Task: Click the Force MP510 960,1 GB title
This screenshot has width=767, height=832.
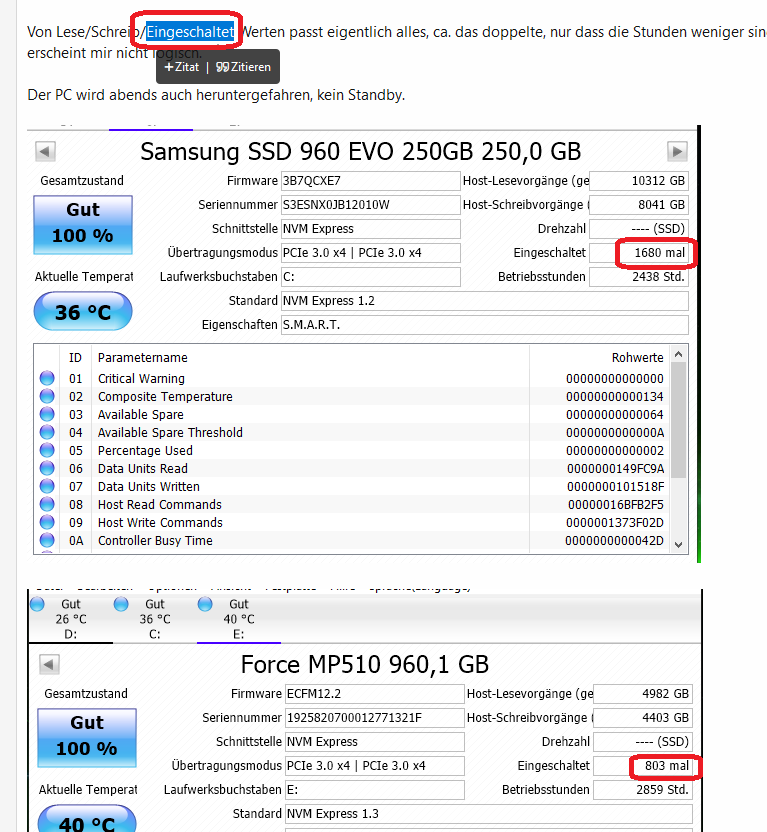Action: pyautogui.click(x=365, y=664)
